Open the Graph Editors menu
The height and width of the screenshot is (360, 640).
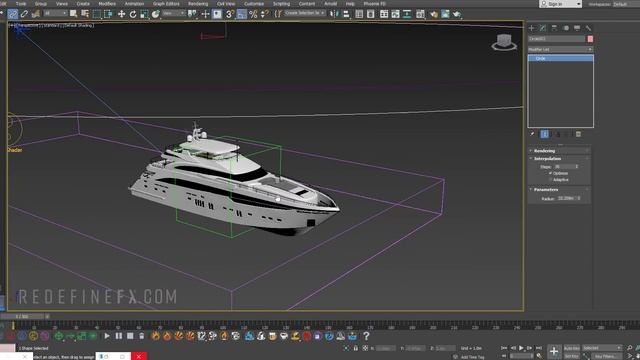[x=166, y=4]
